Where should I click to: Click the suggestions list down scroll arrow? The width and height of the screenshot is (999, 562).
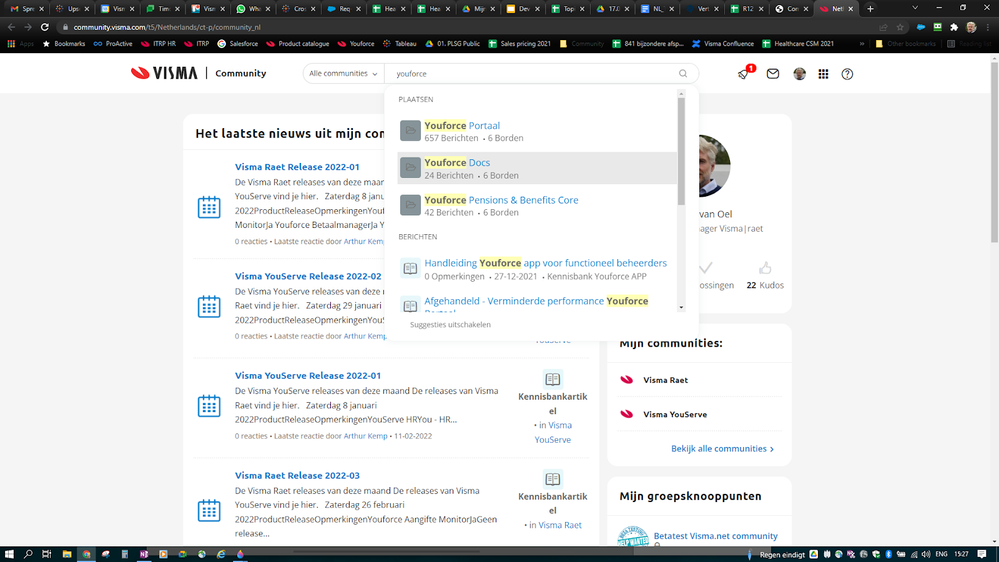tap(681, 307)
